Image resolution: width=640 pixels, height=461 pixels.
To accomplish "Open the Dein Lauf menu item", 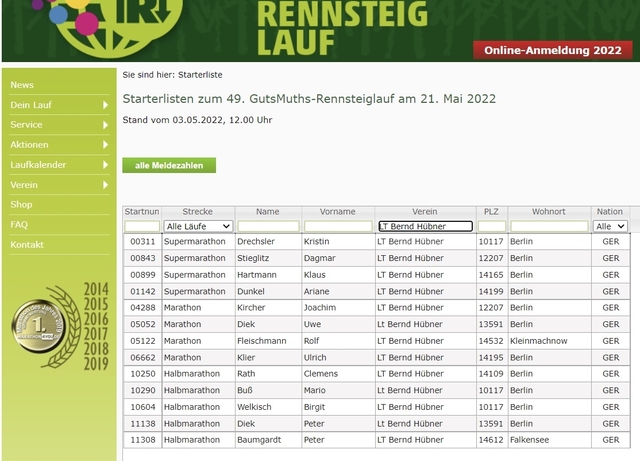I will point(31,105).
